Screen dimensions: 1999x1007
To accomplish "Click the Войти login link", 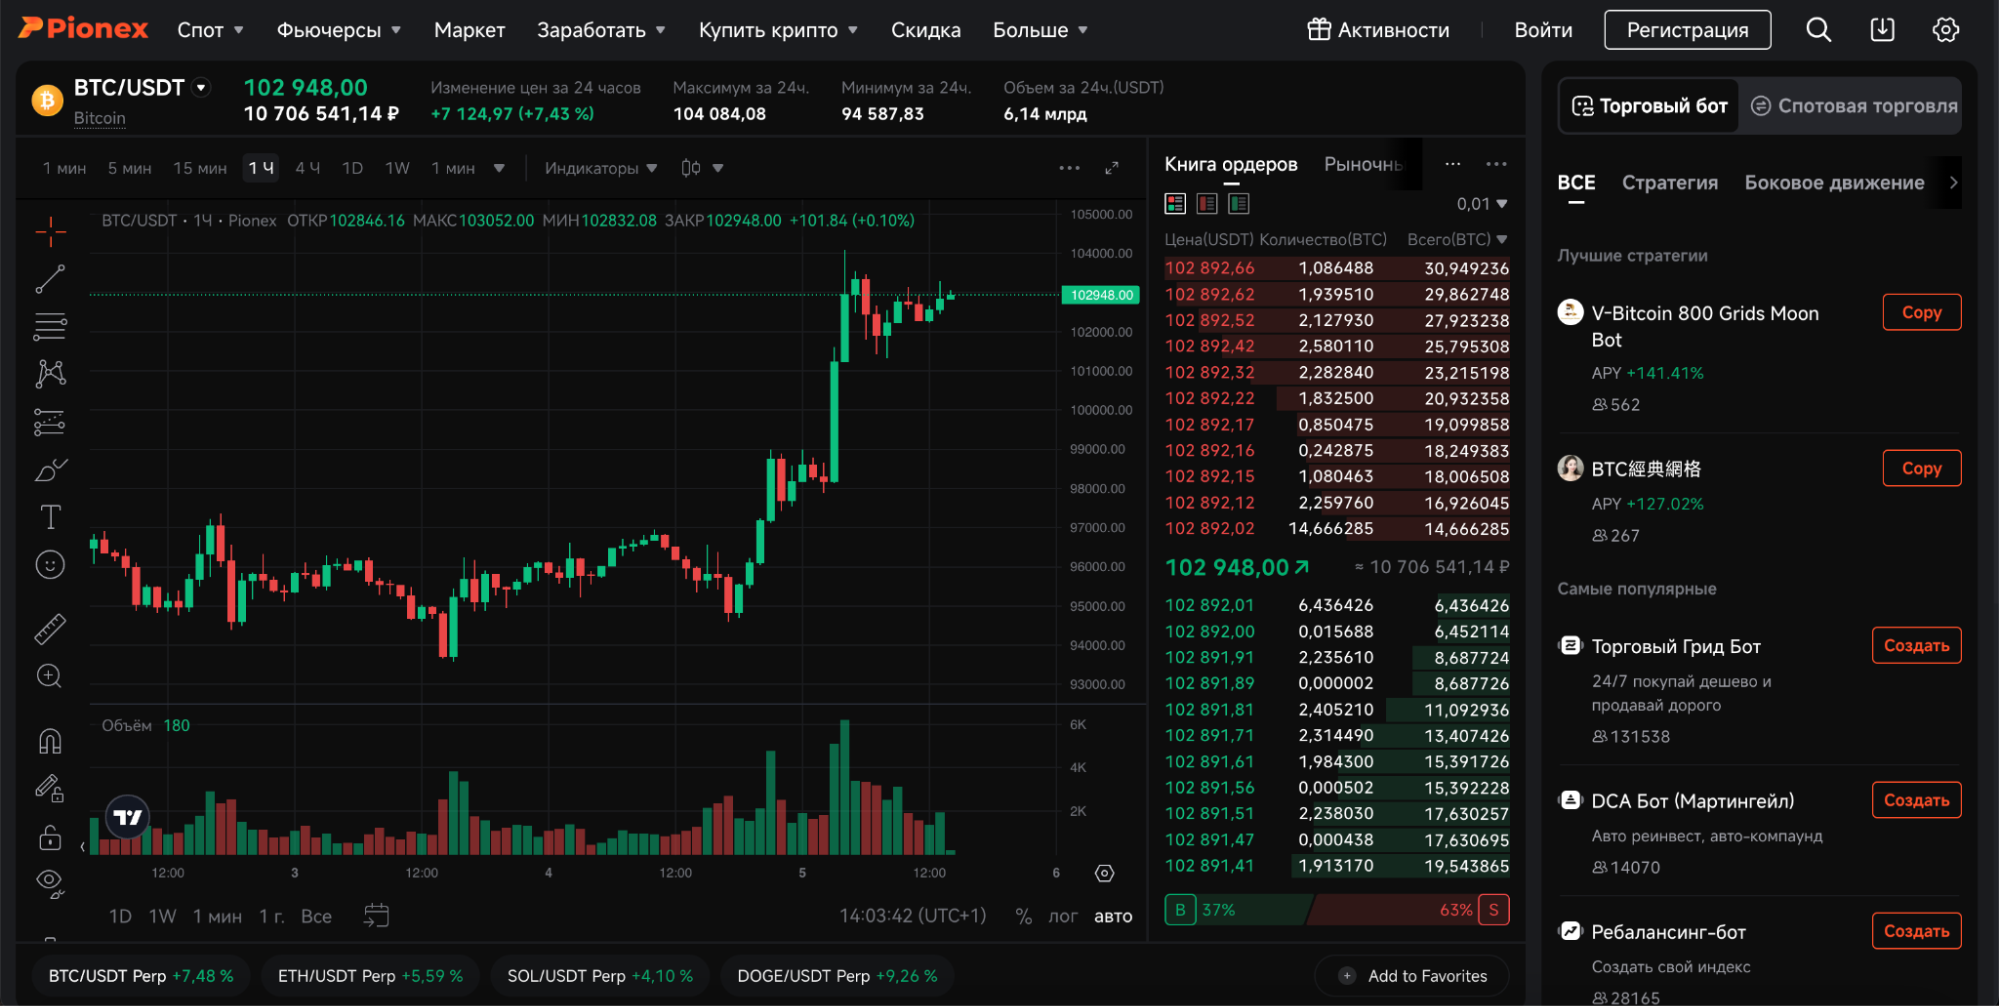I will click(1543, 30).
